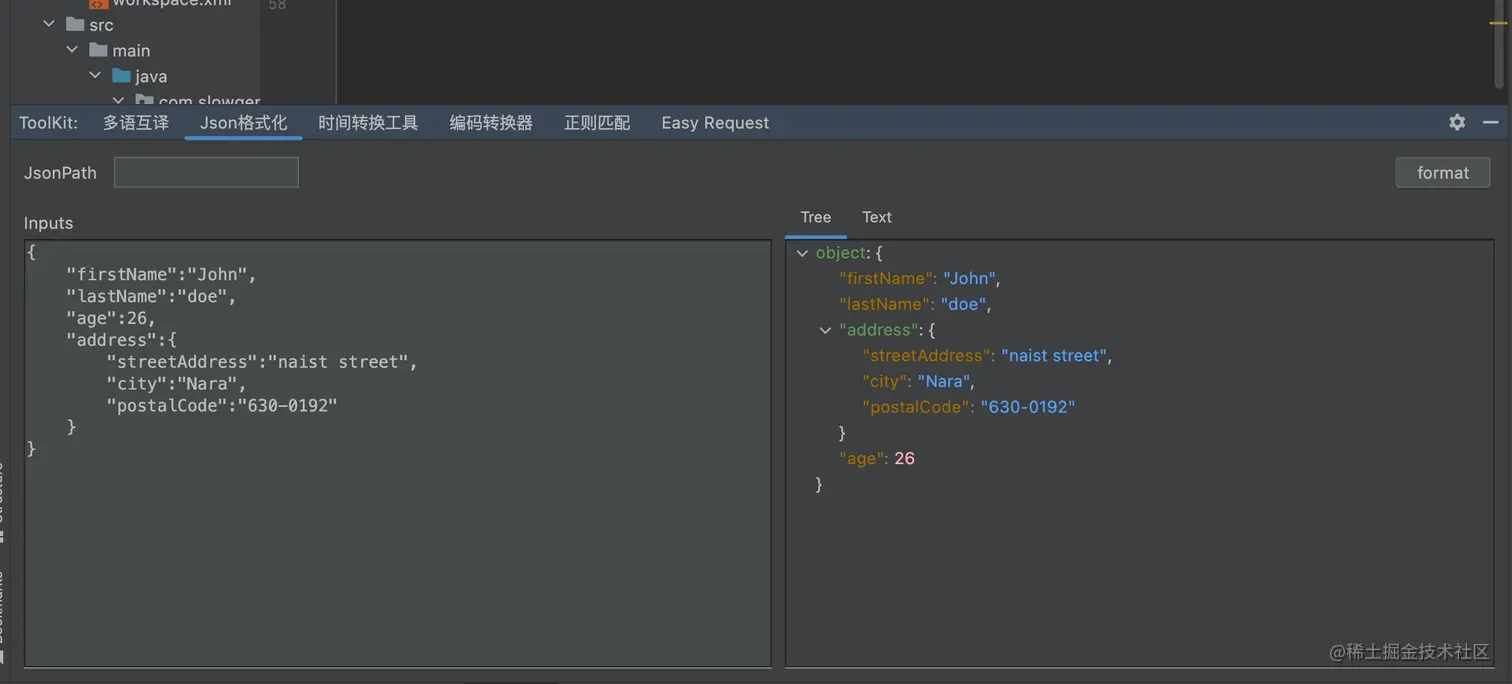Open the 时间转换工具 tab
This screenshot has width=1512, height=684.
pyautogui.click(x=368, y=123)
